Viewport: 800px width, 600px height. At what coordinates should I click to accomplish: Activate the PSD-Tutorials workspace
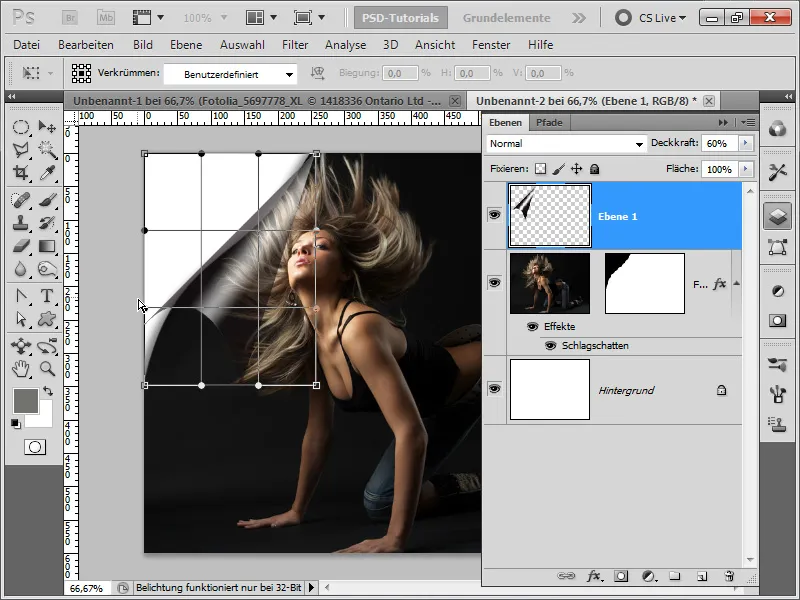pos(401,18)
